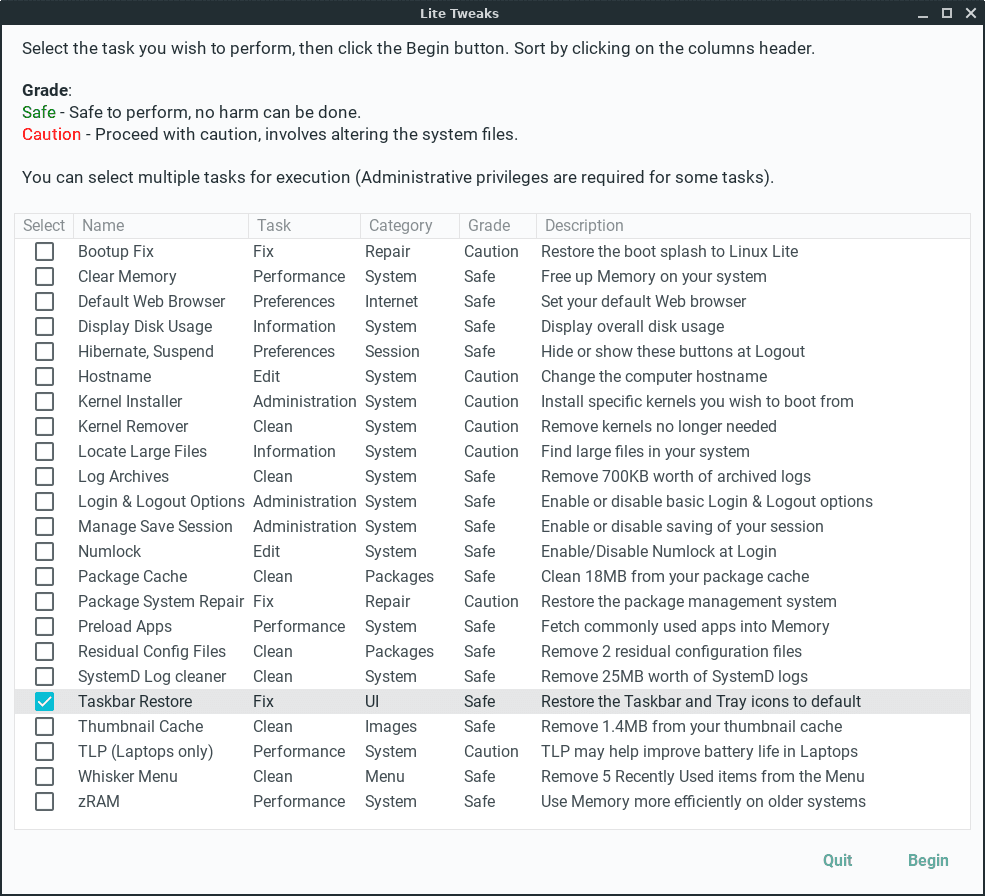The height and width of the screenshot is (896, 985).
Task: Sort tasks by the Category column
Action: click(400, 225)
